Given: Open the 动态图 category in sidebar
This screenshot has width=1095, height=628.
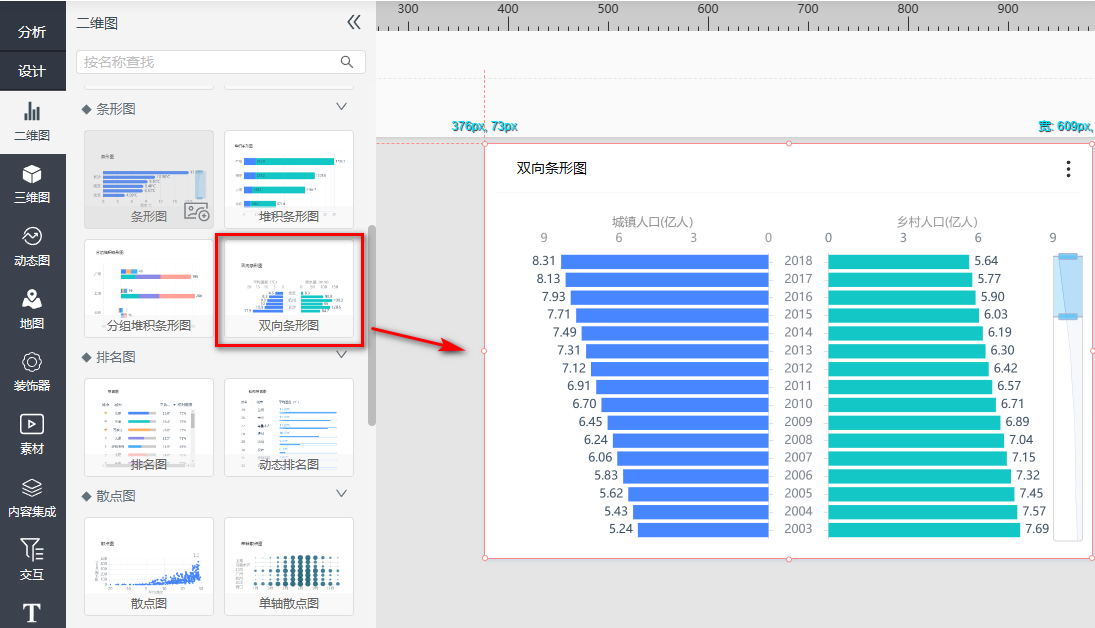Looking at the screenshot, I should [32, 247].
